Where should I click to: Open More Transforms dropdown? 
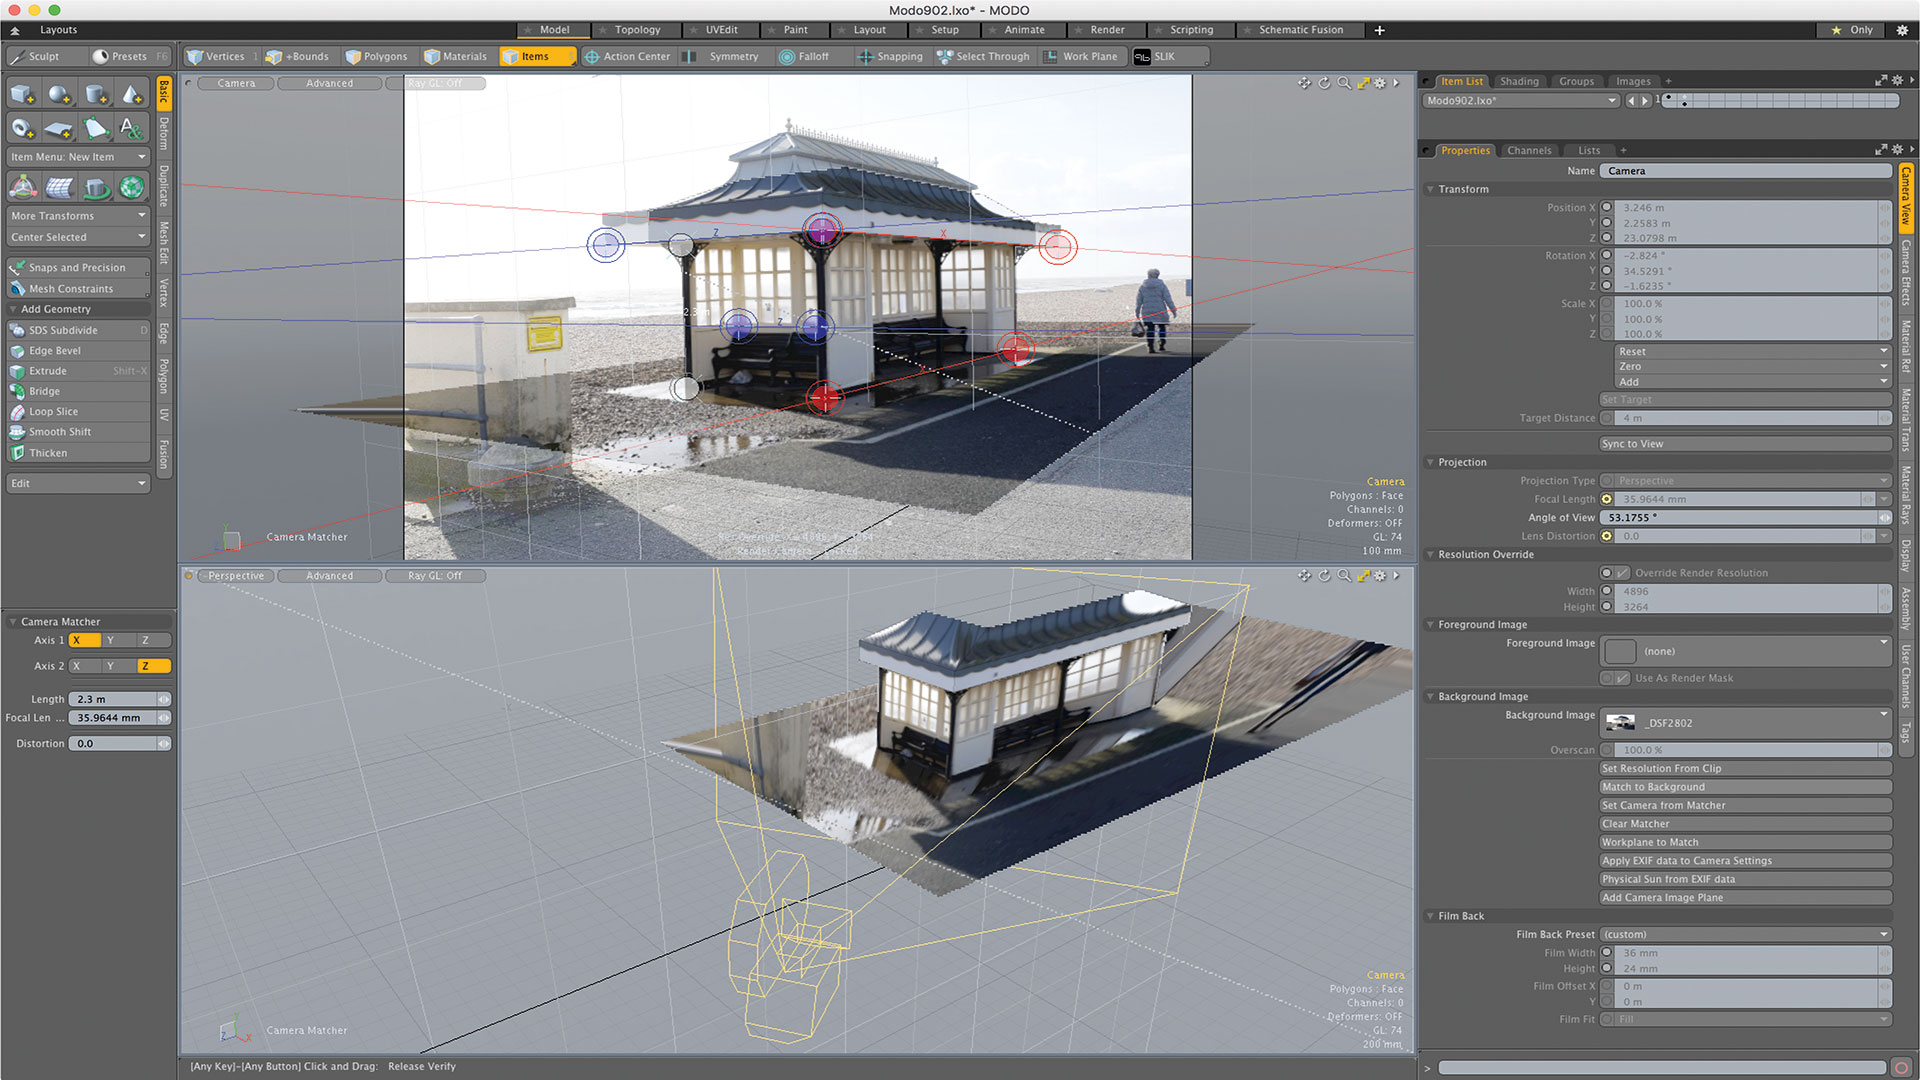[78, 216]
